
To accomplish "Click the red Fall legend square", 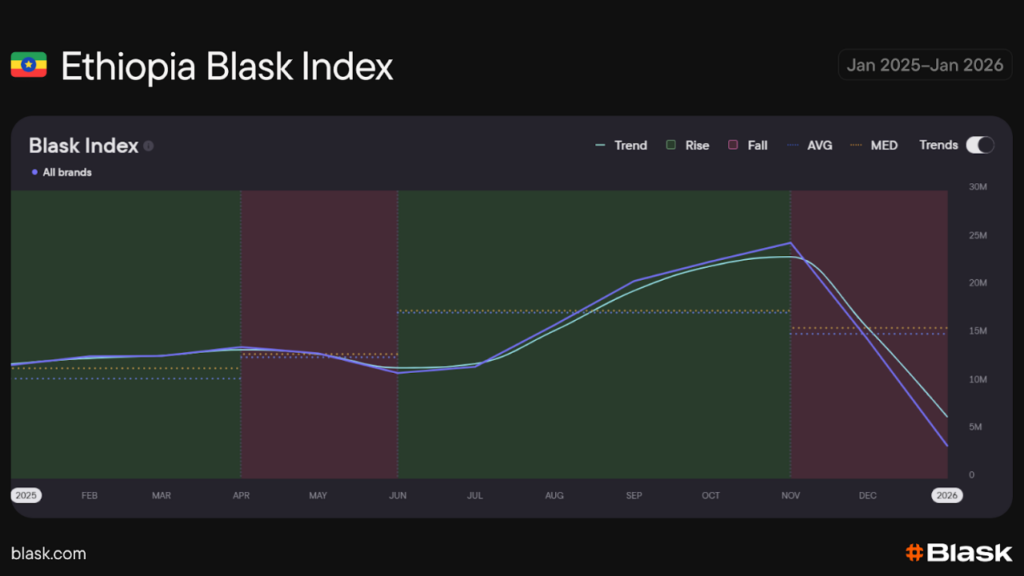I will [x=733, y=146].
